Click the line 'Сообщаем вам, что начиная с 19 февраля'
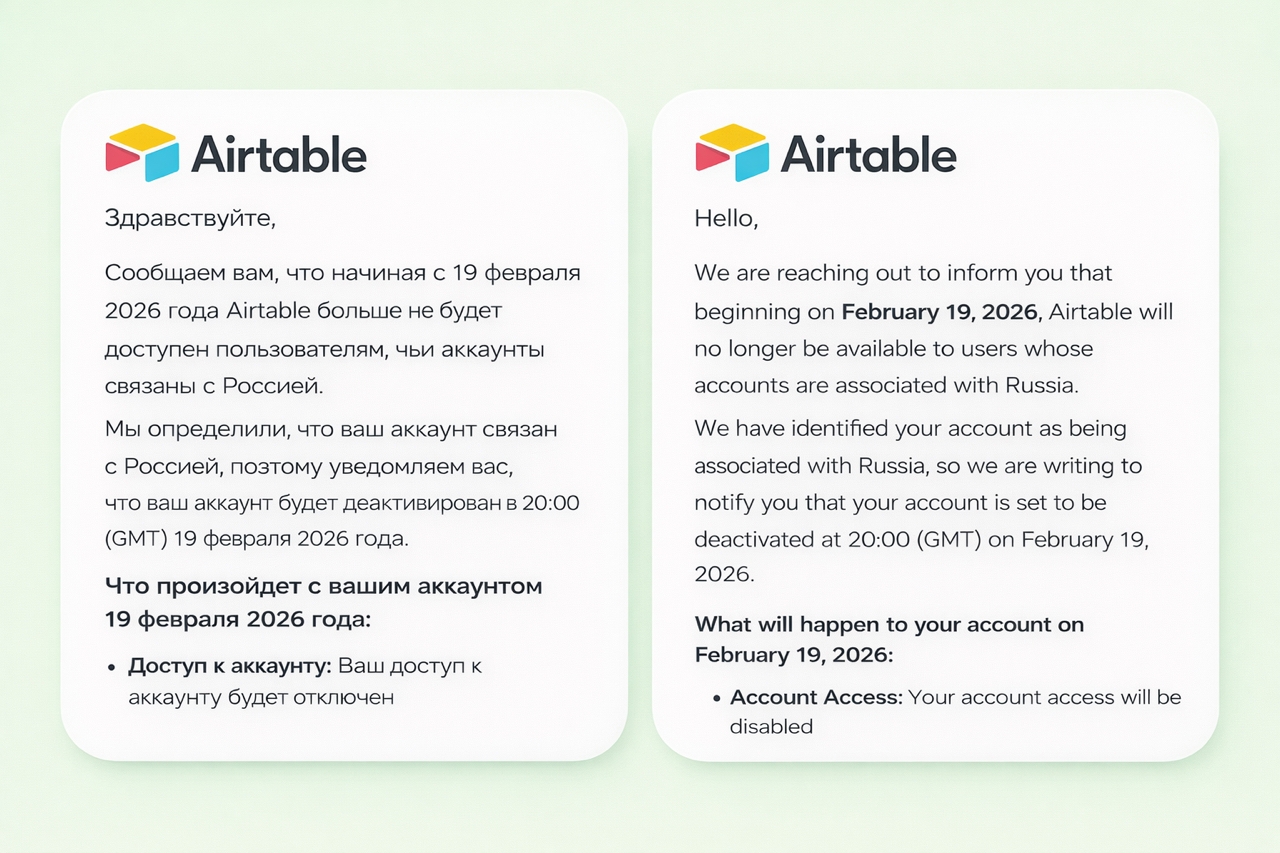The width and height of the screenshot is (1280, 853). tap(342, 273)
